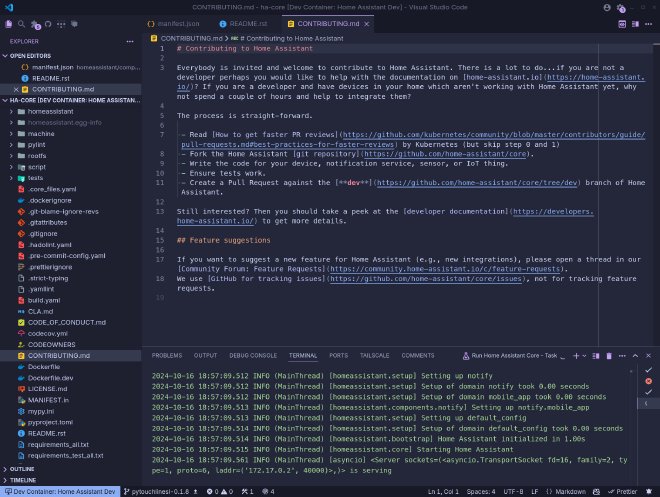660x497 pixels.
Task: Maximize the panel size chevron
Action: (635, 356)
